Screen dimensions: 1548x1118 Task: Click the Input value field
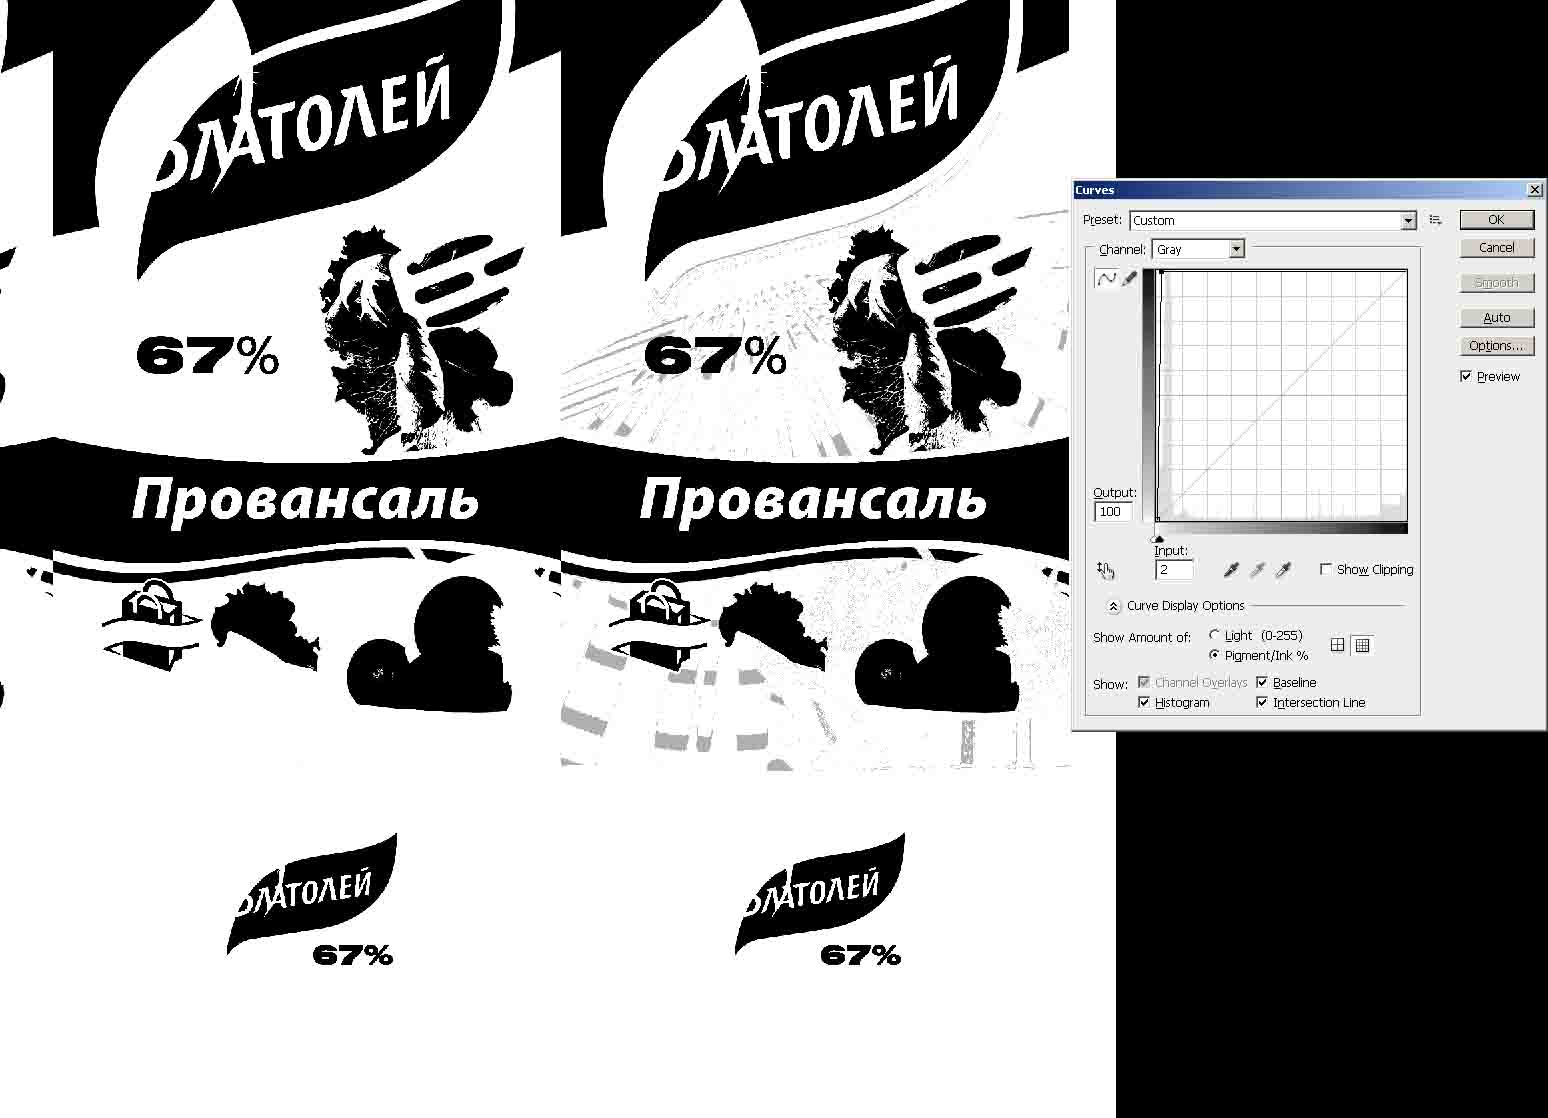(1174, 569)
